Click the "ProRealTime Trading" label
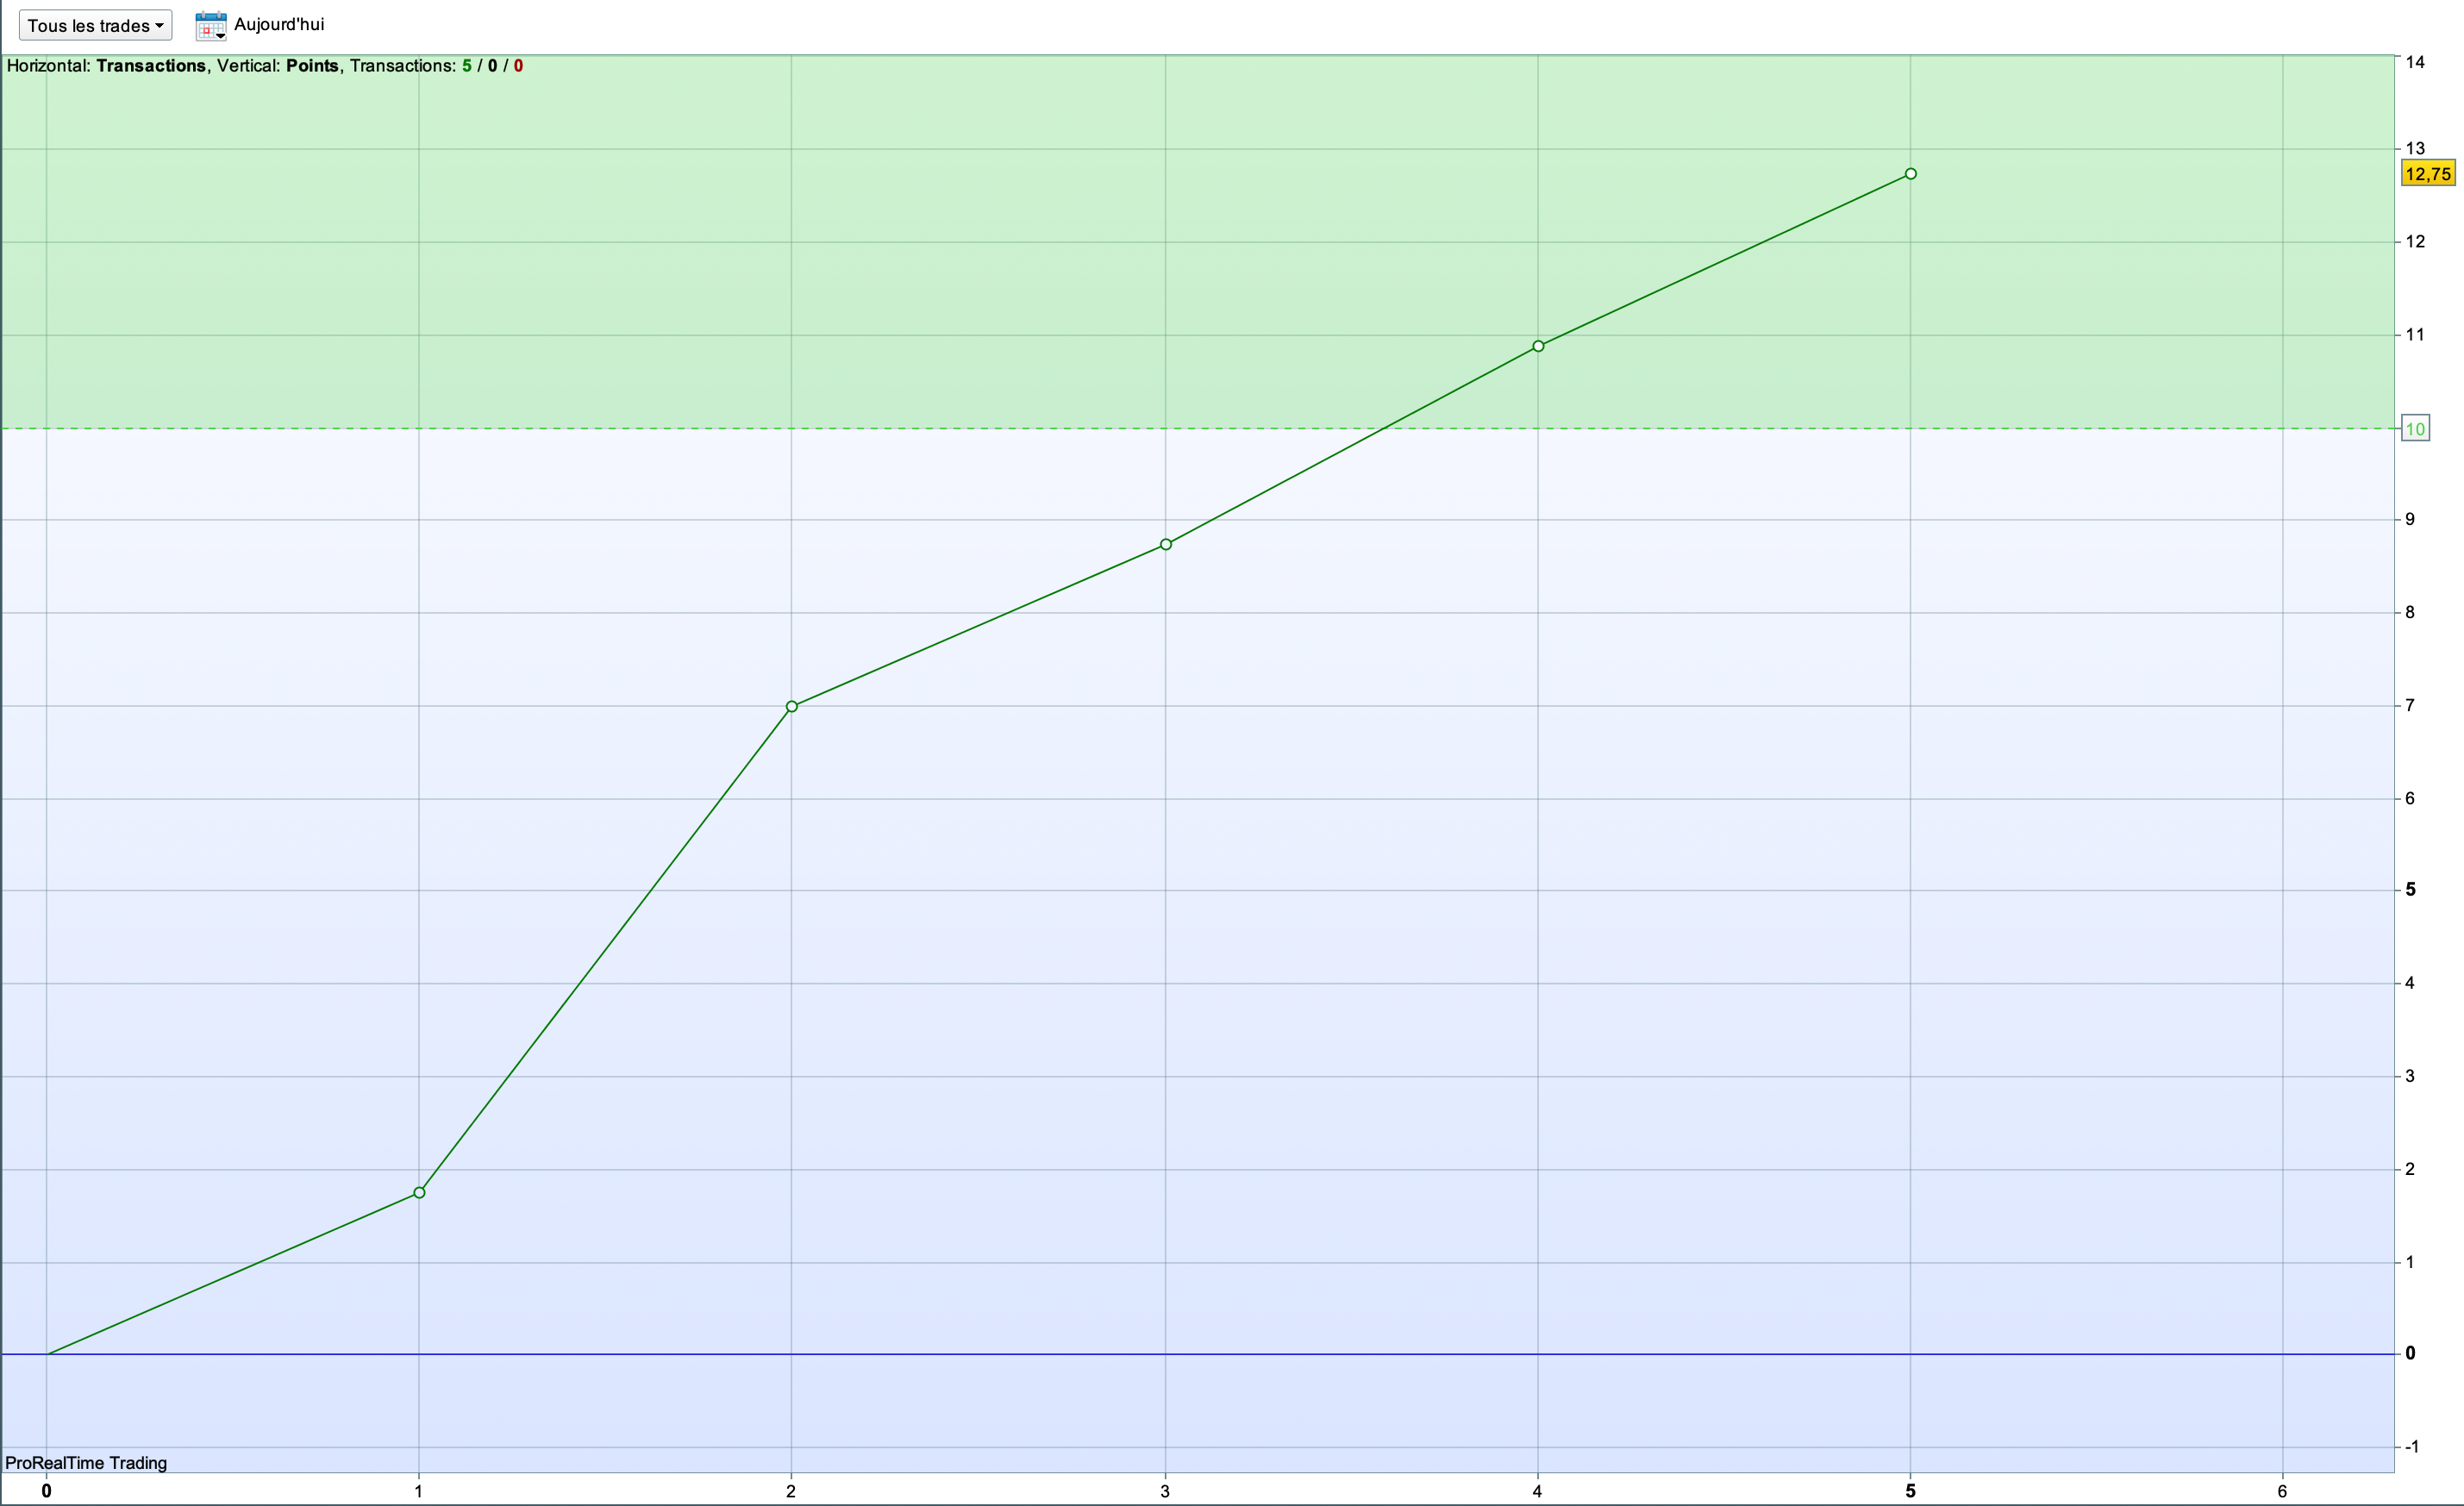 tap(86, 1463)
